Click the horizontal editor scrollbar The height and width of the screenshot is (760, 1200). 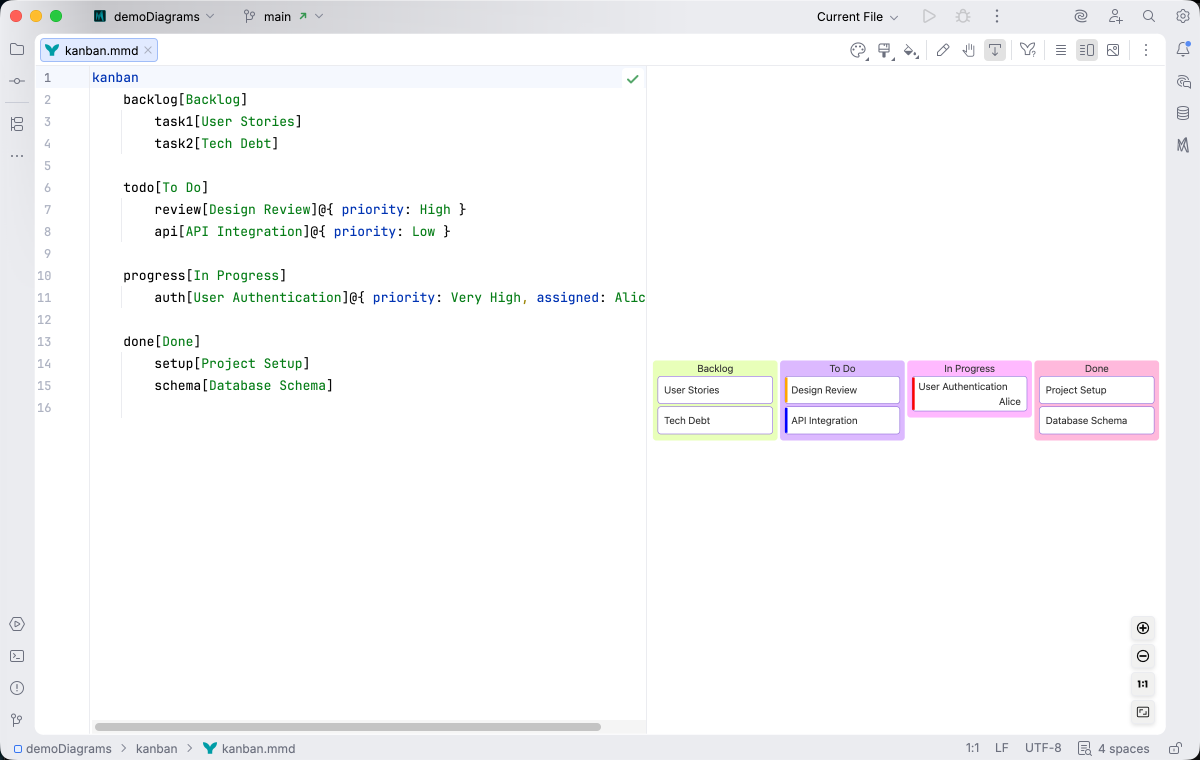click(348, 727)
